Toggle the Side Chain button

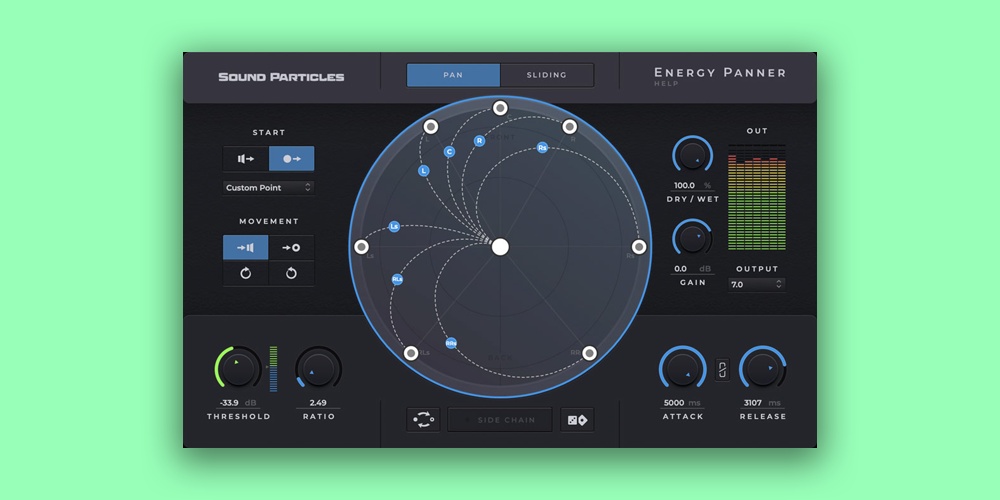click(500, 420)
